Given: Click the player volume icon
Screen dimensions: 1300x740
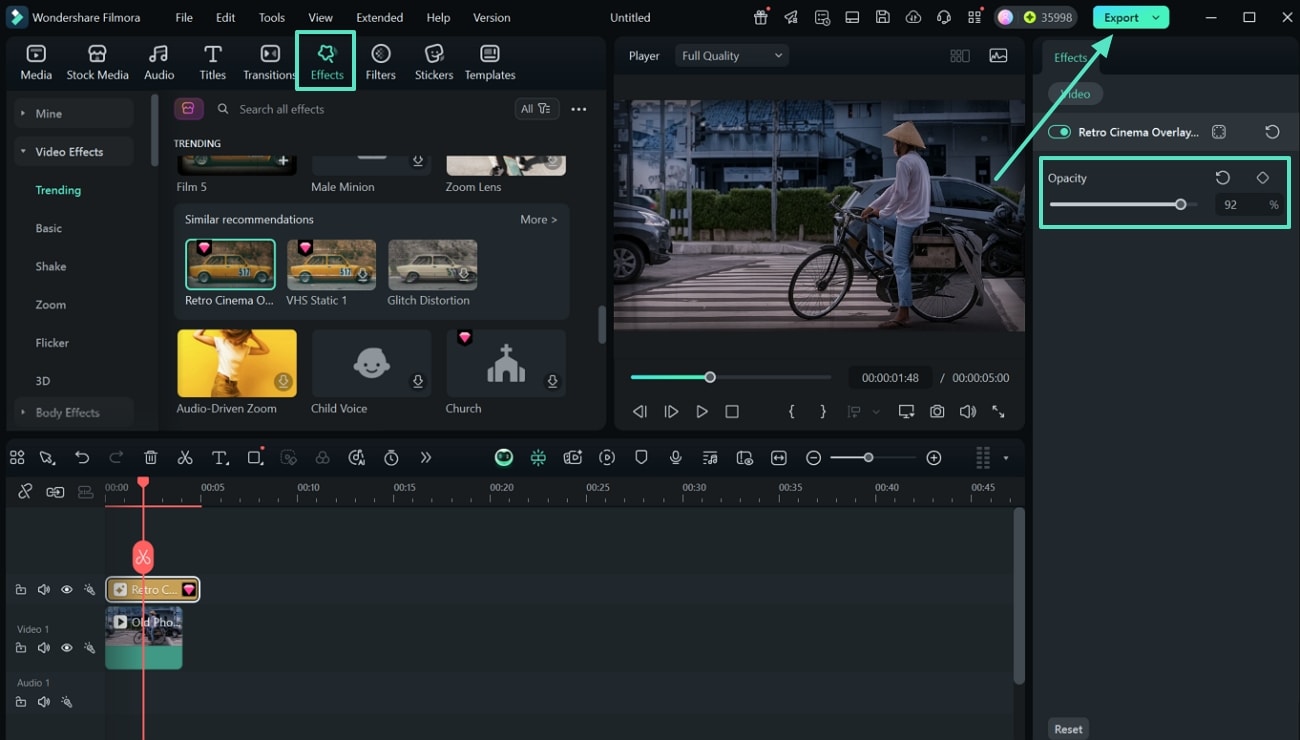Looking at the screenshot, I should pyautogui.click(x=967, y=411).
